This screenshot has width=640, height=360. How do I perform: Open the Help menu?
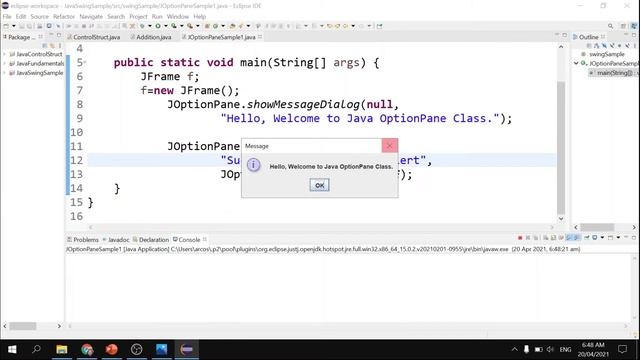pyautogui.click(x=199, y=17)
